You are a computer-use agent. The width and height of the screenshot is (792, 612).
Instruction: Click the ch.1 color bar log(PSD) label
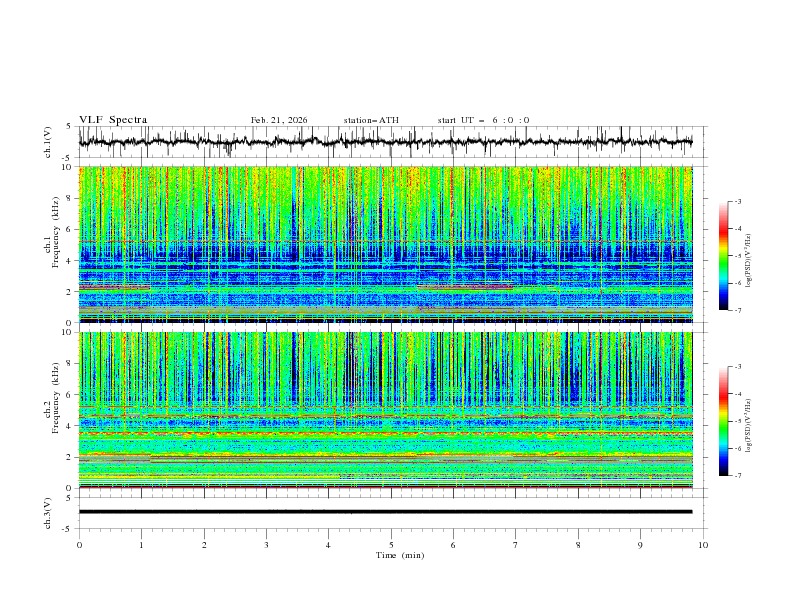point(748,261)
